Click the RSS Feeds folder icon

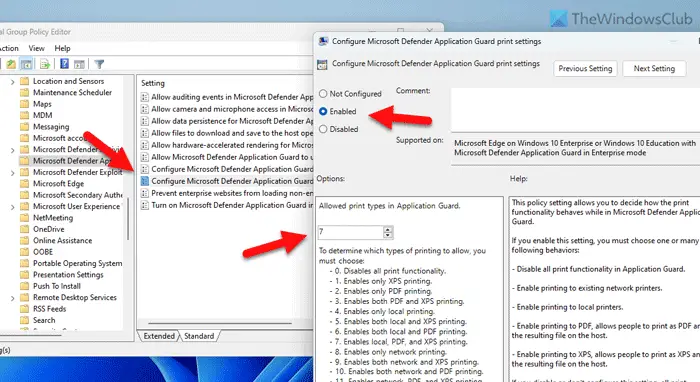tap(25, 309)
